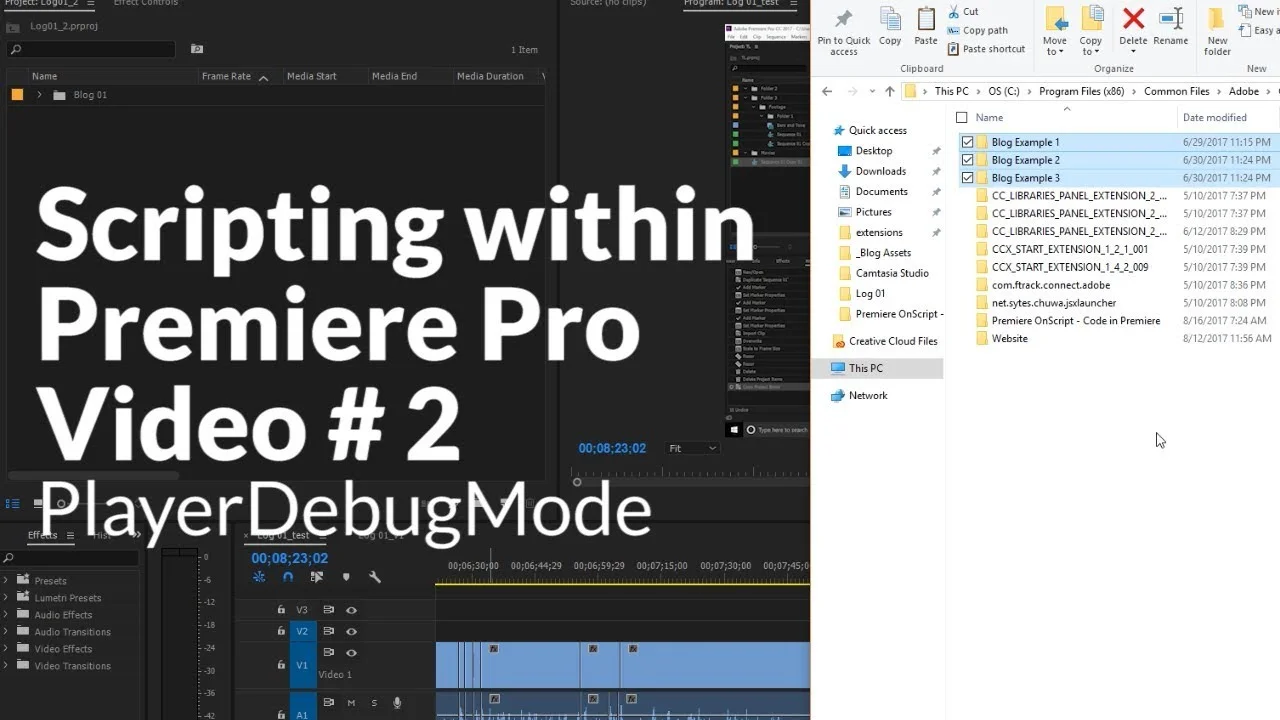The height and width of the screenshot is (720, 1280).
Task: Mute the A1 audio track
Action: pyautogui.click(x=351, y=702)
